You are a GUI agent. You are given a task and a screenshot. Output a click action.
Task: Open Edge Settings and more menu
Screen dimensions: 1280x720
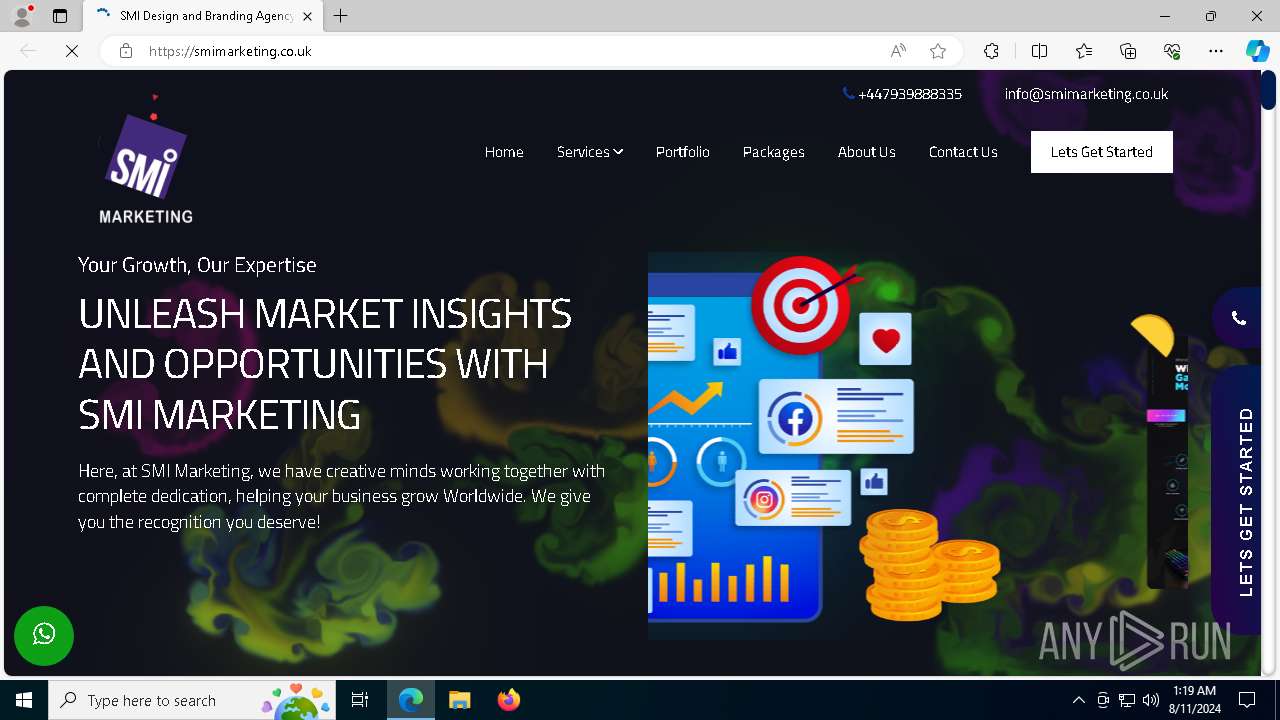tap(1216, 51)
